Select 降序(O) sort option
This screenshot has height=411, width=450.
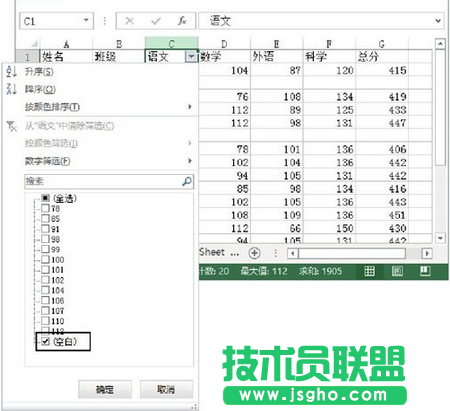coord(40,89)
